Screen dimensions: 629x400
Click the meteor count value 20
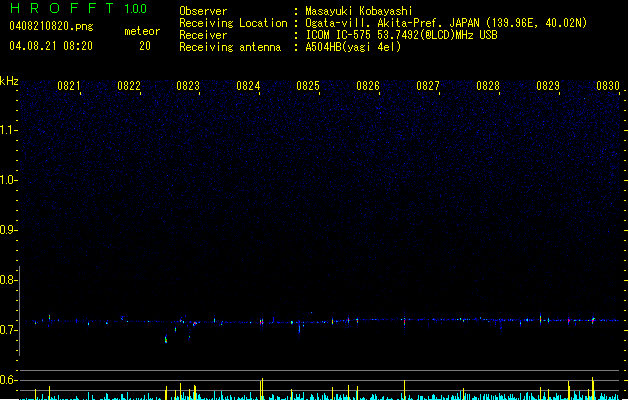click(145, 46)
